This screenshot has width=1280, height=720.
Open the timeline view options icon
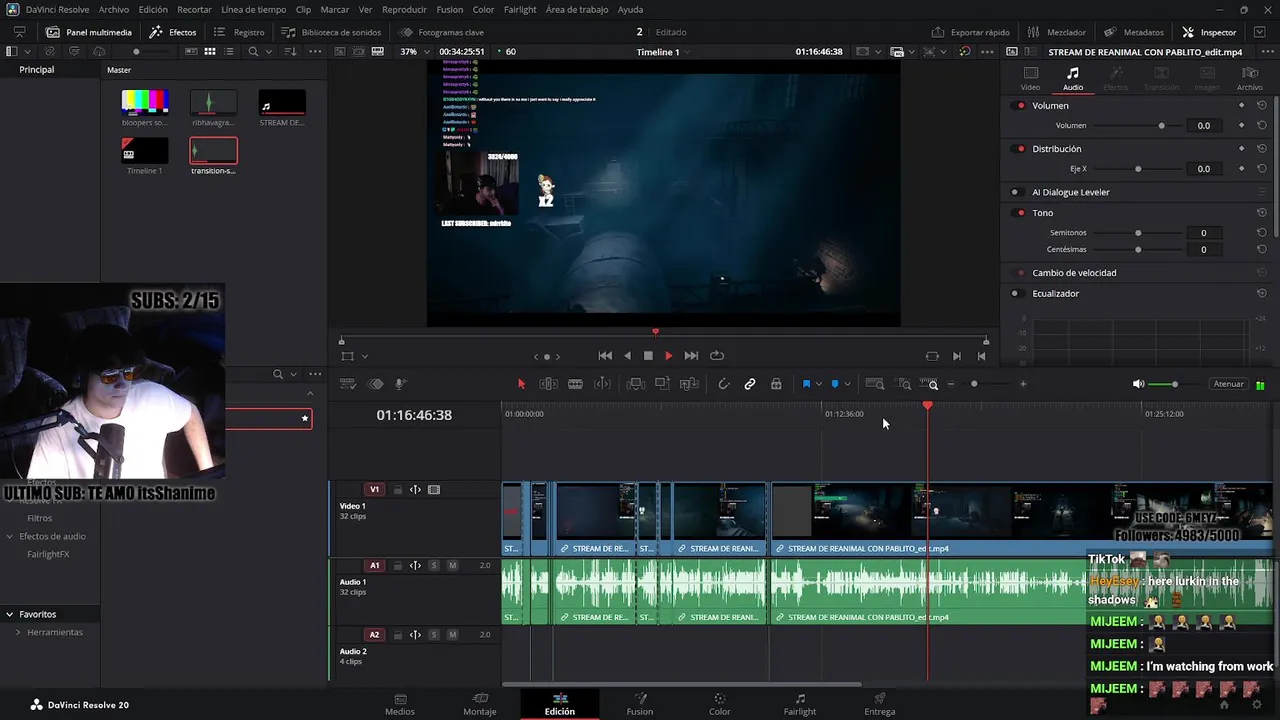[x=348, y=384]
